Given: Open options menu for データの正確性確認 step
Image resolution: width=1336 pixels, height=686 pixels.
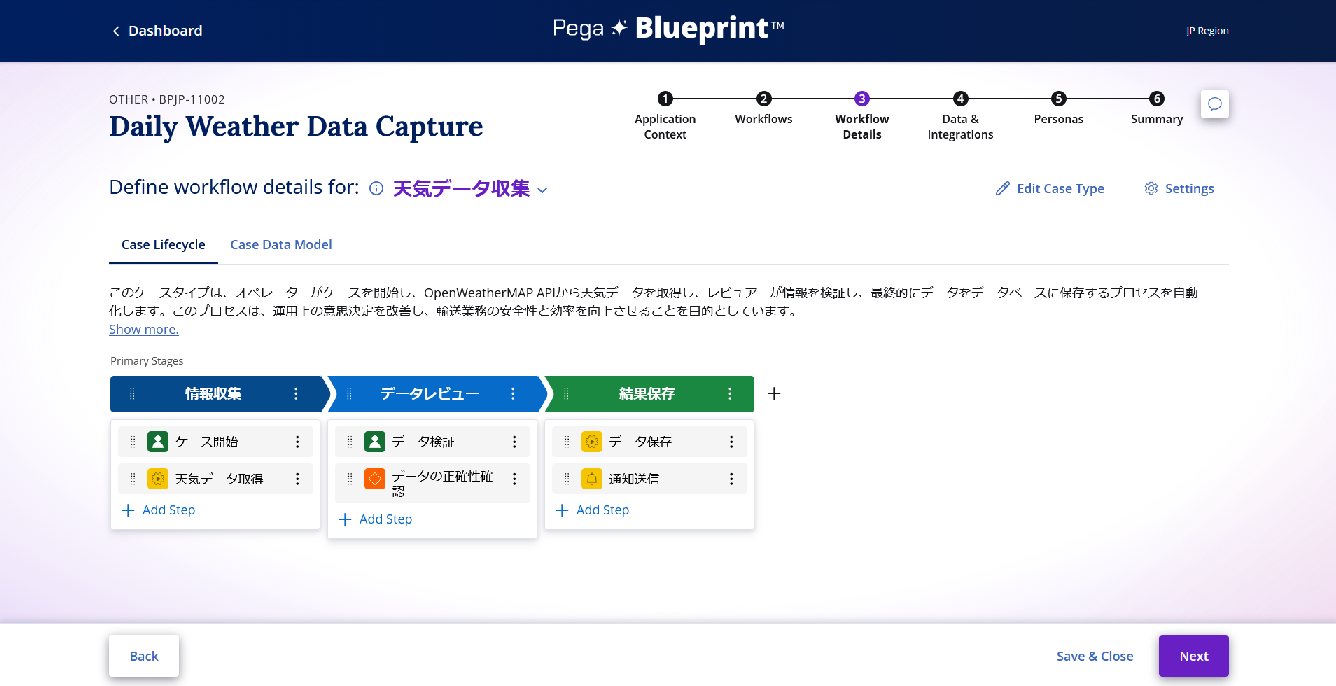Looking at the screenshot, I should (x=514, y=478).
